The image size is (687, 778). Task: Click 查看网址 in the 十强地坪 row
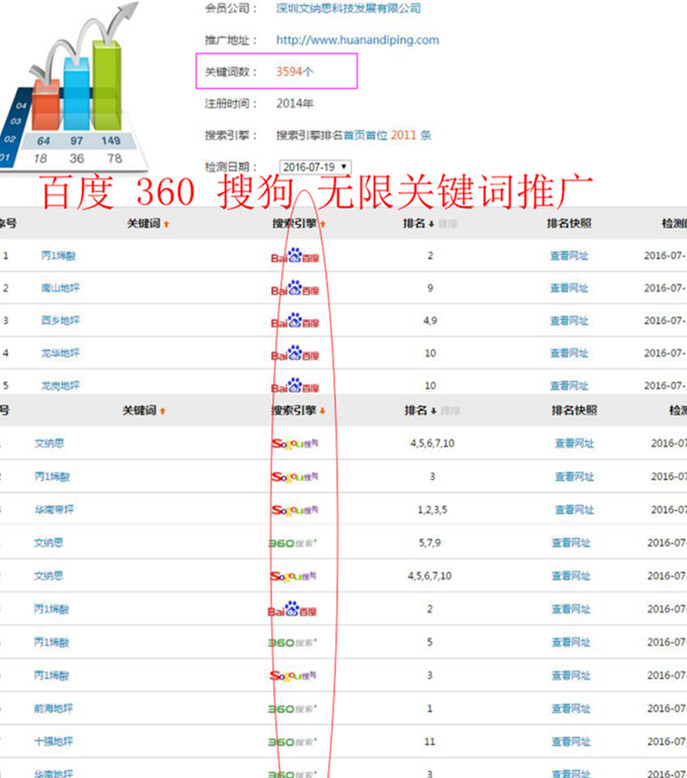[571, 741]
